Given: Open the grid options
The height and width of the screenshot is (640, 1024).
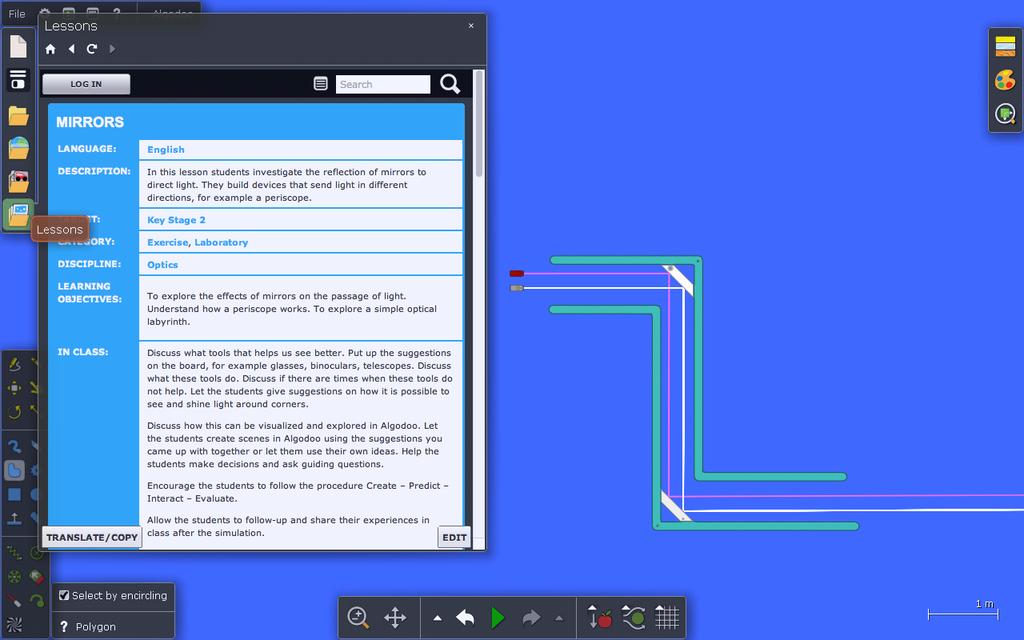Looking at the screenshot, I should click(x=667, y=617).
